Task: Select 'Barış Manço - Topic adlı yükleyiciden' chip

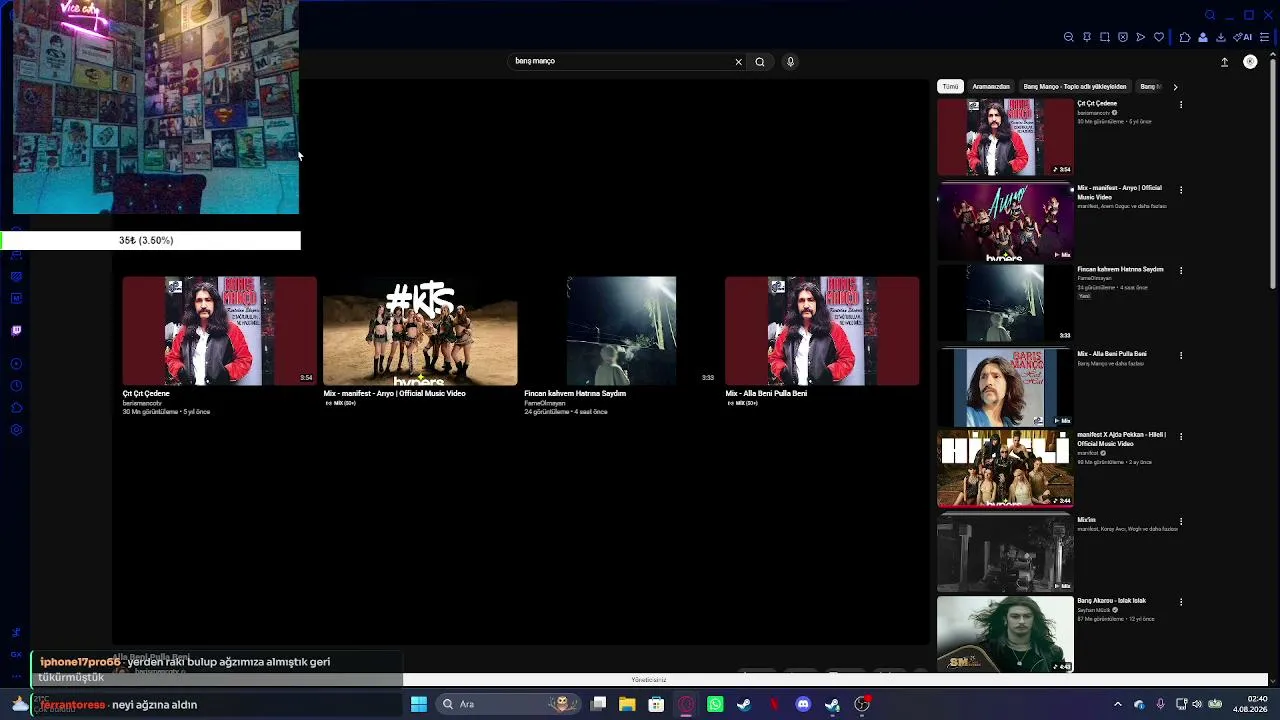Action: (x=1075, y=87)
